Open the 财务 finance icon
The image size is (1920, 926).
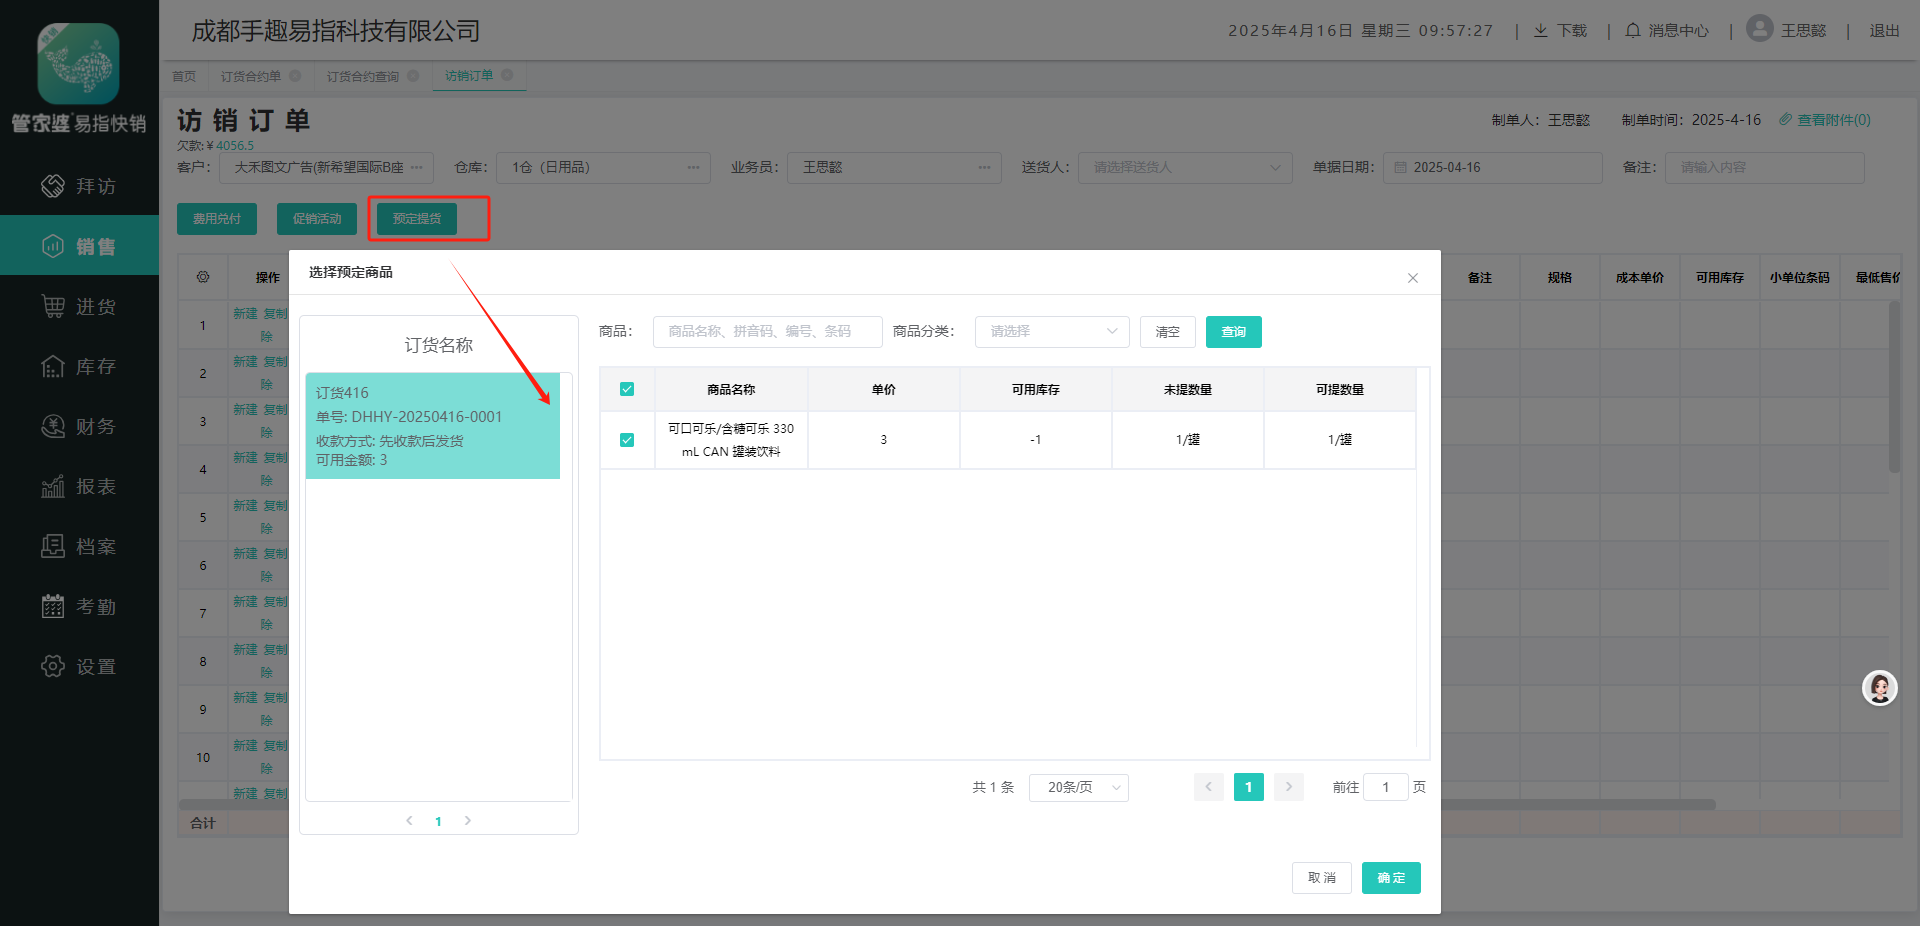53,426
